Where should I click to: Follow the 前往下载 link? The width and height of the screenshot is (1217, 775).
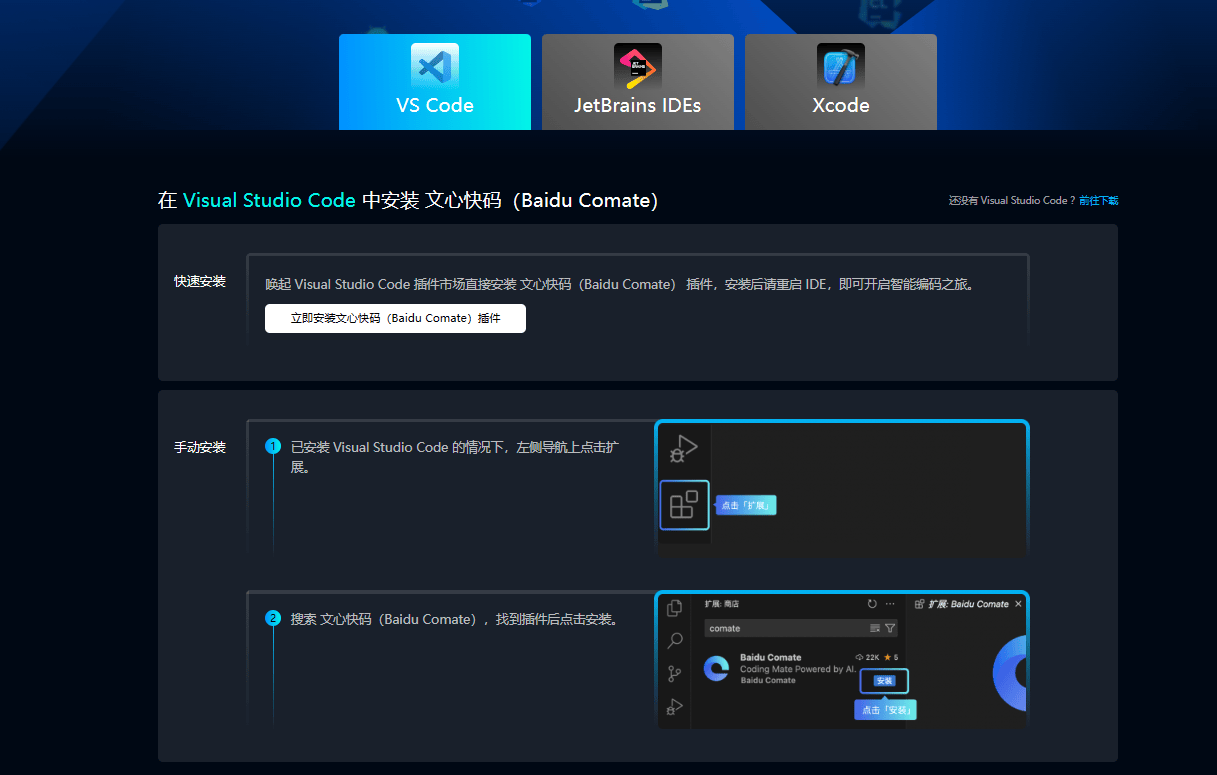(x=1098, y=201)
